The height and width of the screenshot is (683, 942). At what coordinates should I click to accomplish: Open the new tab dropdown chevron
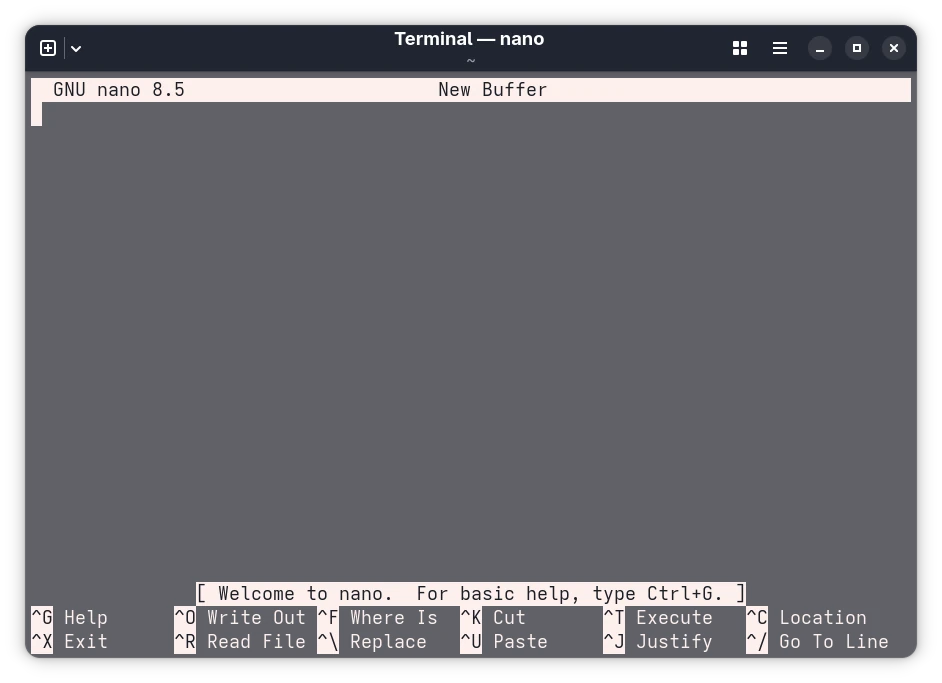76,48
